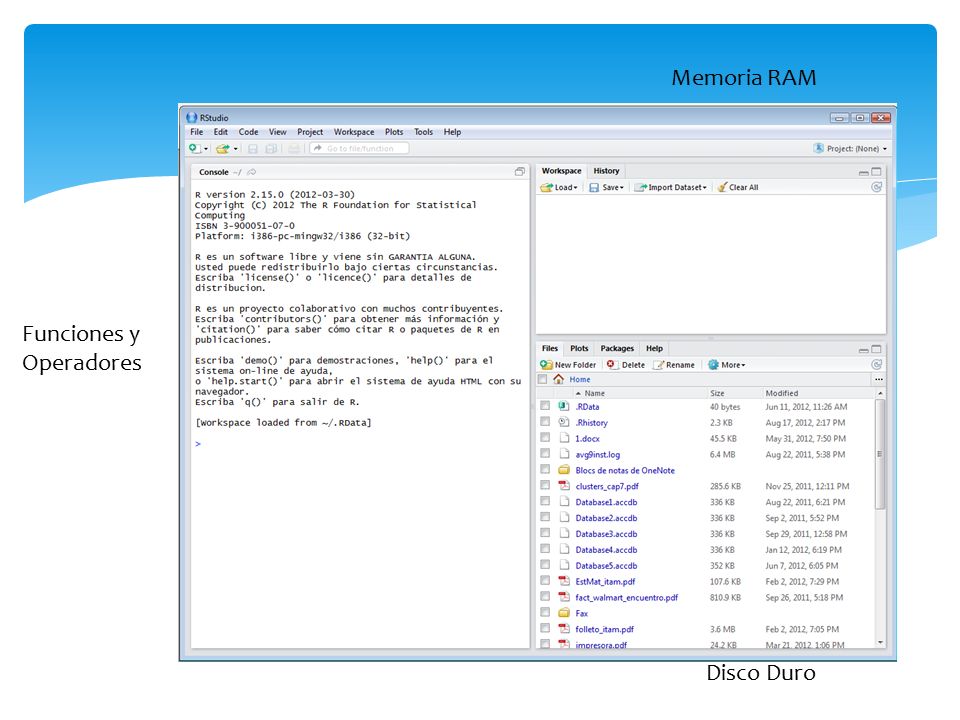This screenshot has width=960, height=720.
Task: Open the New file dropdown arrow
Action: [x=206, y=149]
